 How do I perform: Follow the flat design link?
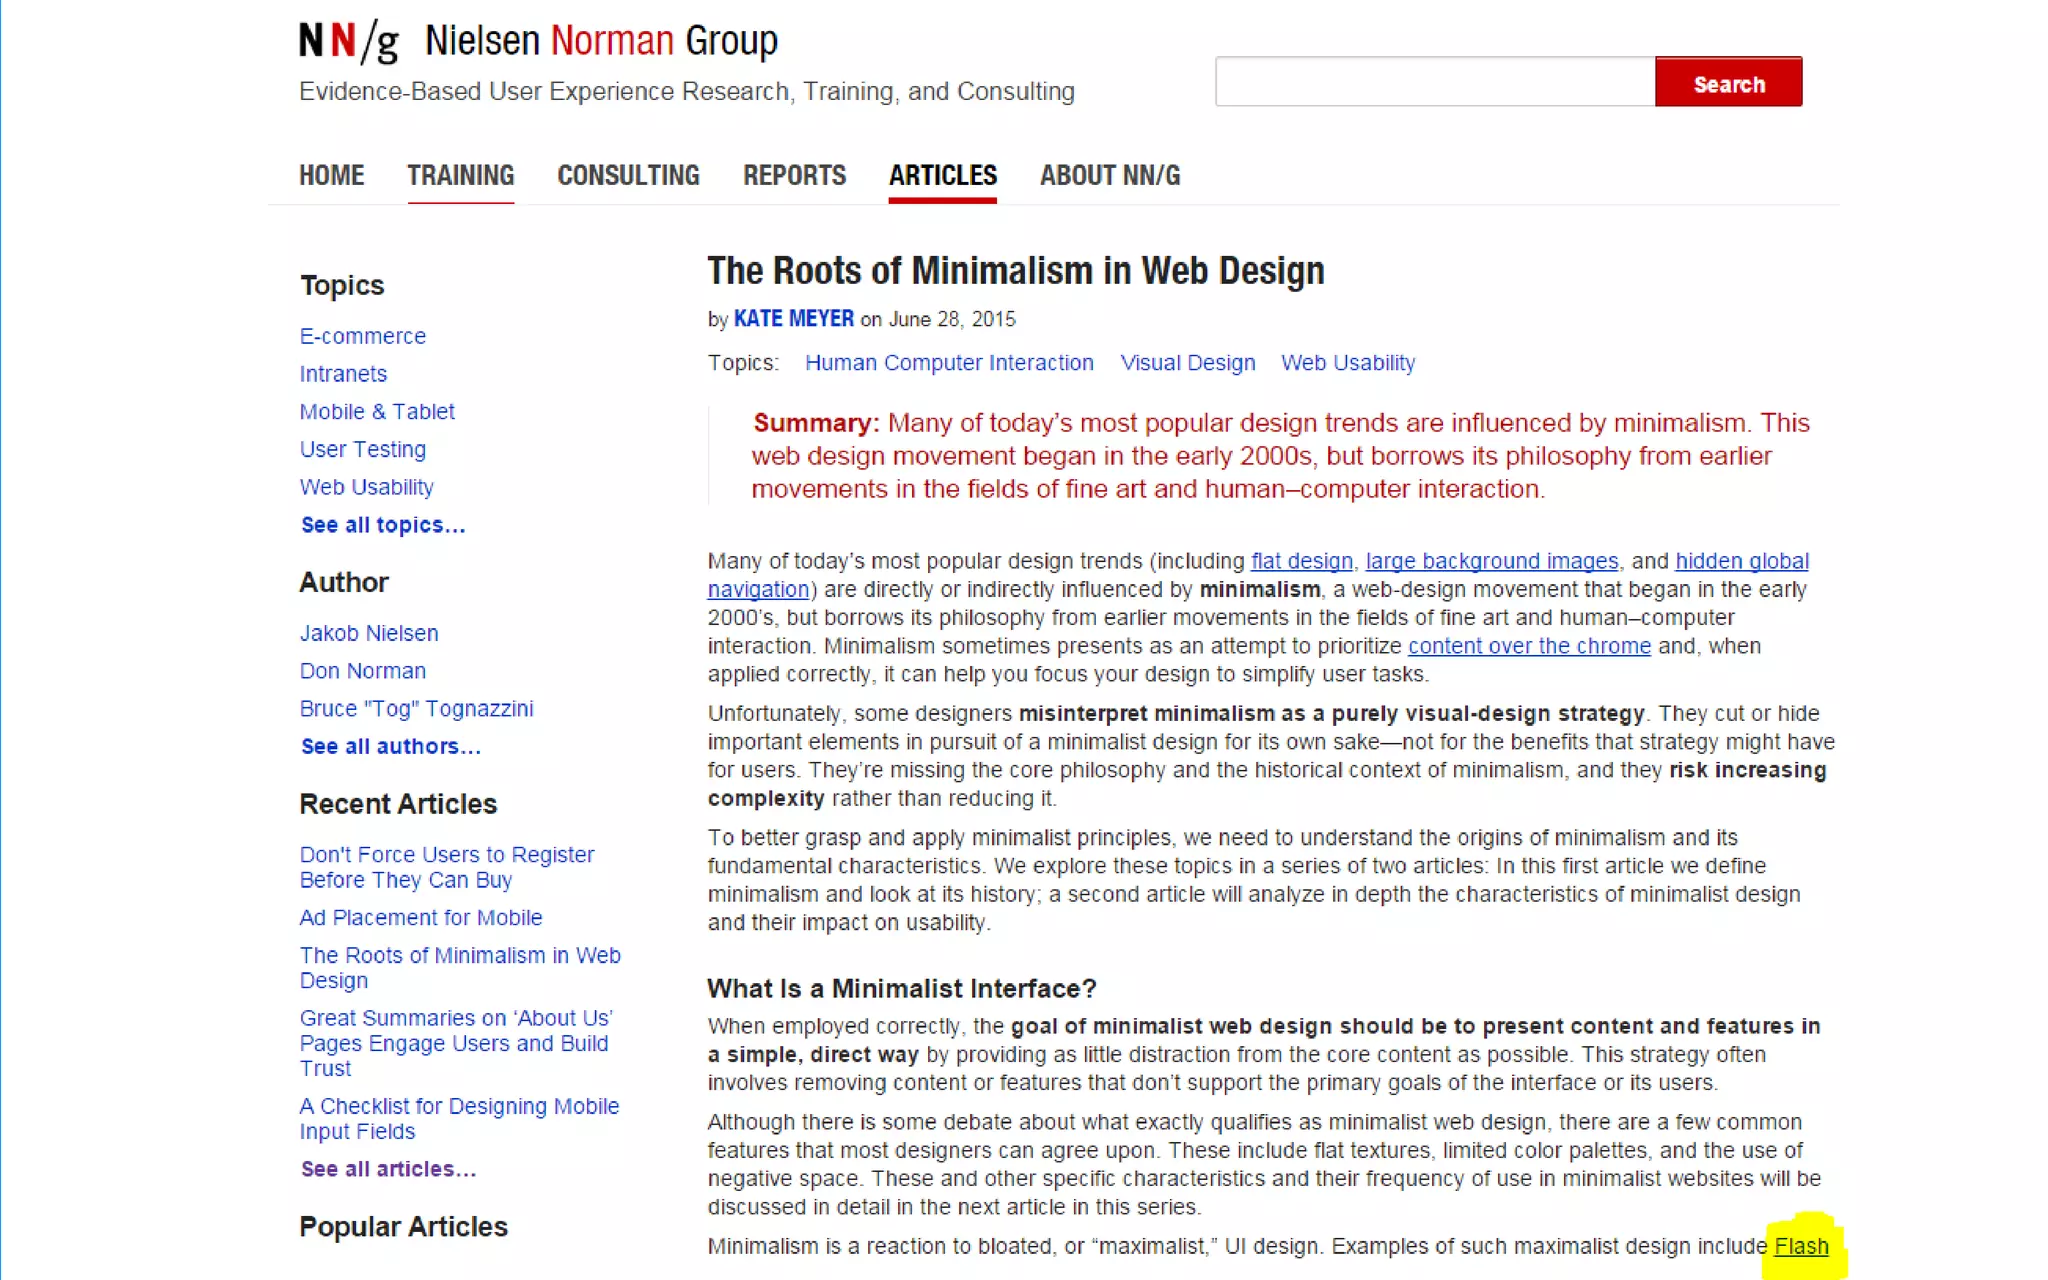click(x=1301, y=561)
